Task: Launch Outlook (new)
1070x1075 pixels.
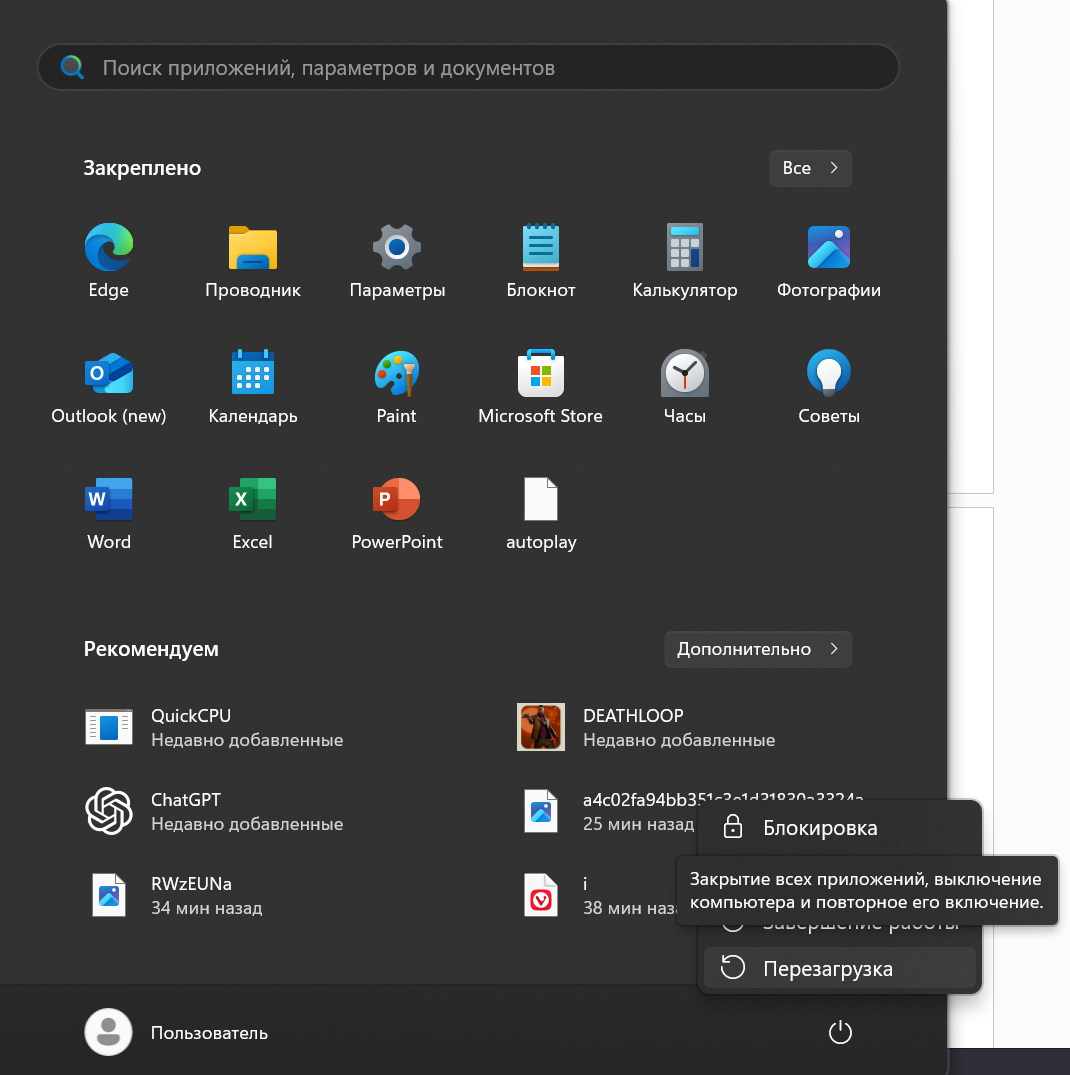Action: click(108, 387)
